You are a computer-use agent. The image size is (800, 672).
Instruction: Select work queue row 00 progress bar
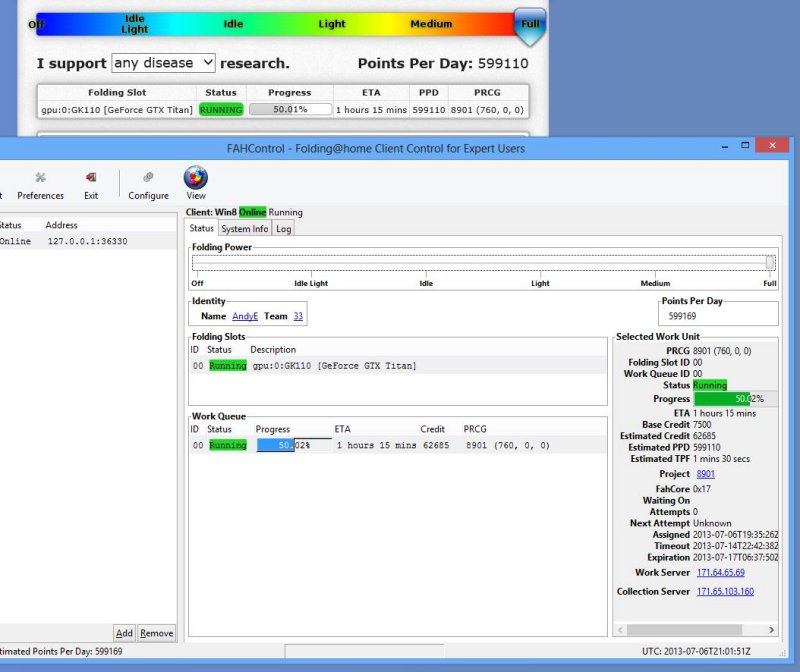pyautogui.click(x=294, y=445)
